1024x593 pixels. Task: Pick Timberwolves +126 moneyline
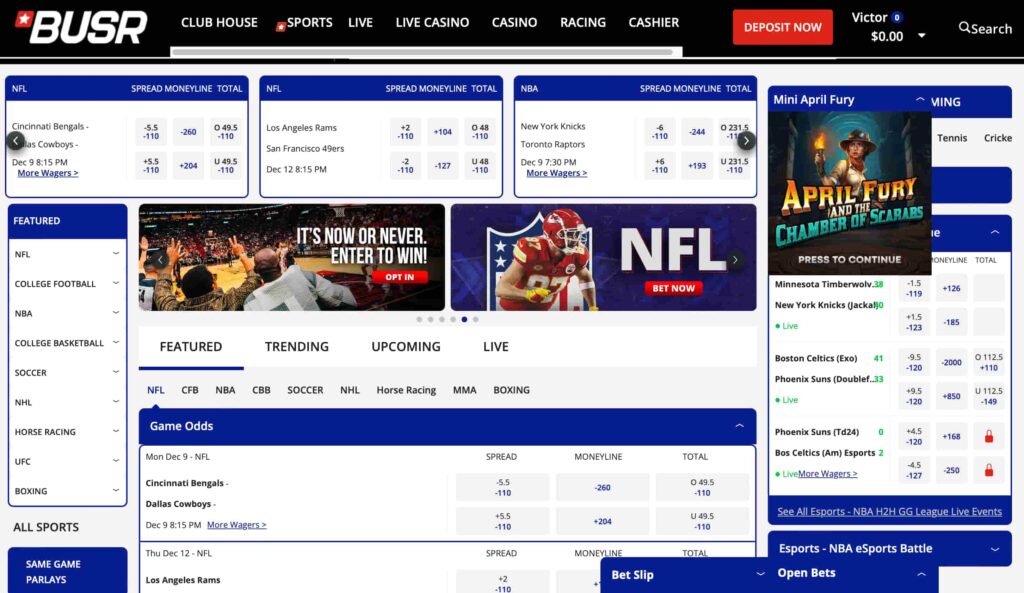pyautogui.click(x=952, y=288)
